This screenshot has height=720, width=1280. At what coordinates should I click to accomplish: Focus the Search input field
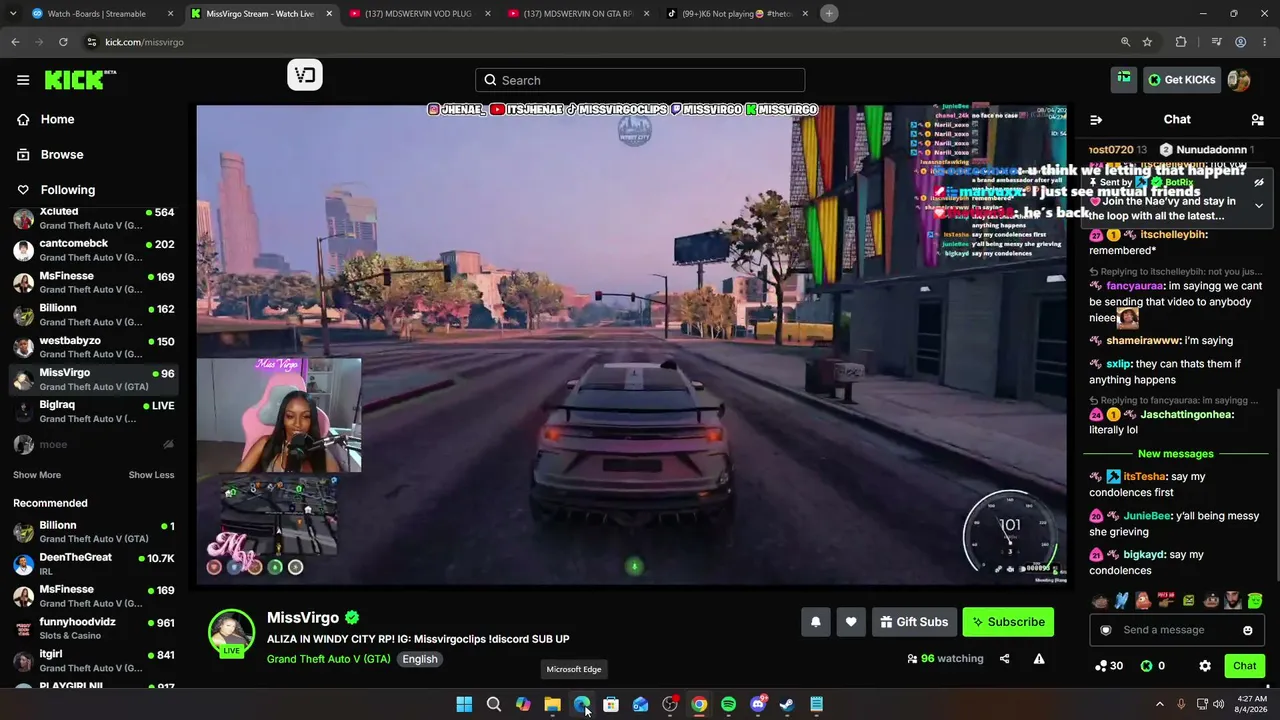640,80
